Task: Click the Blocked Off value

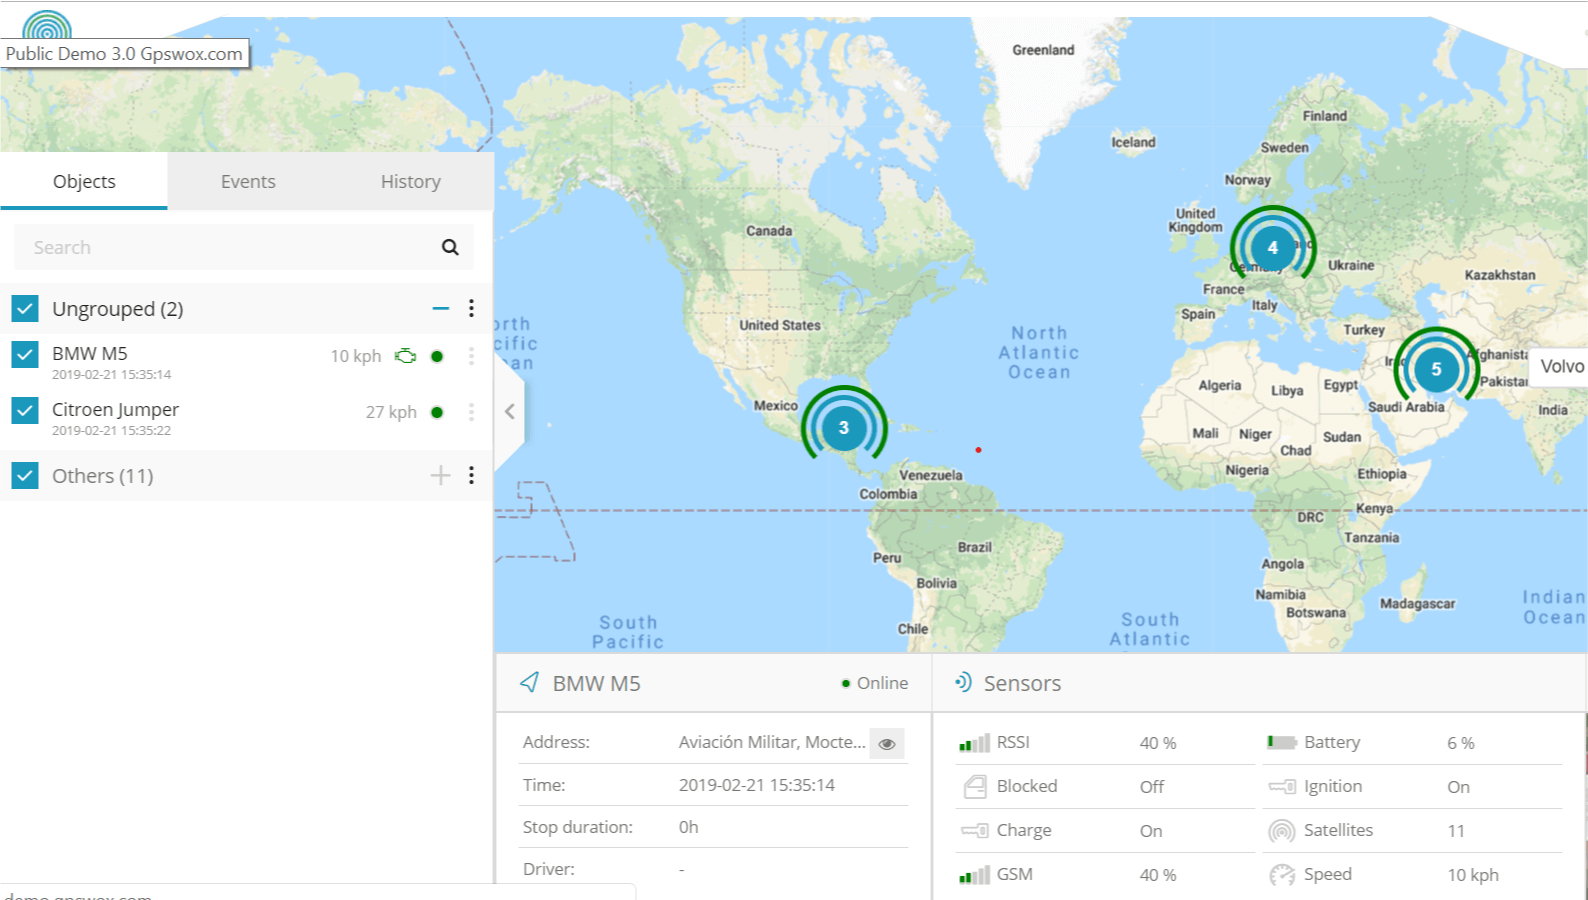Action: coord(1152,787)
